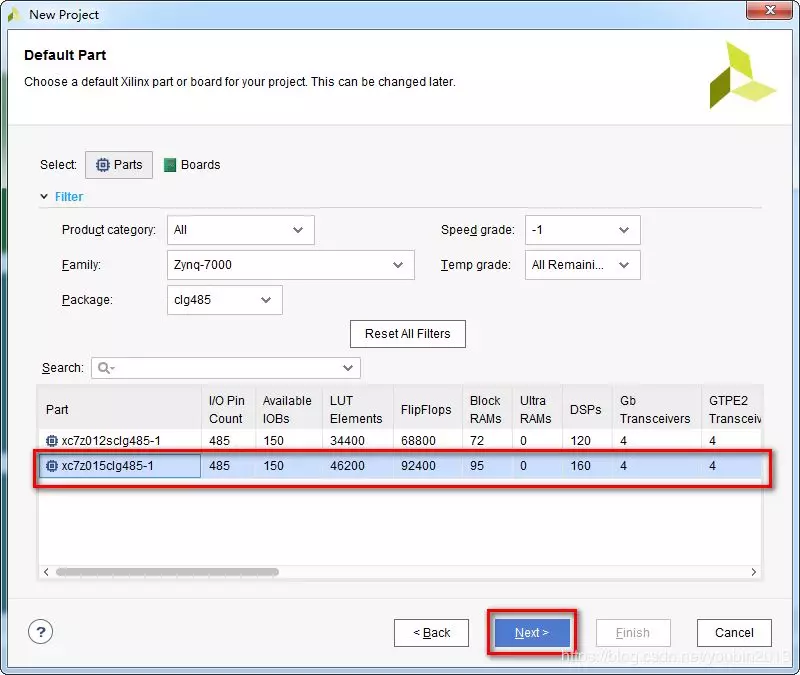Open help with the question mark icon

(40, 632)
